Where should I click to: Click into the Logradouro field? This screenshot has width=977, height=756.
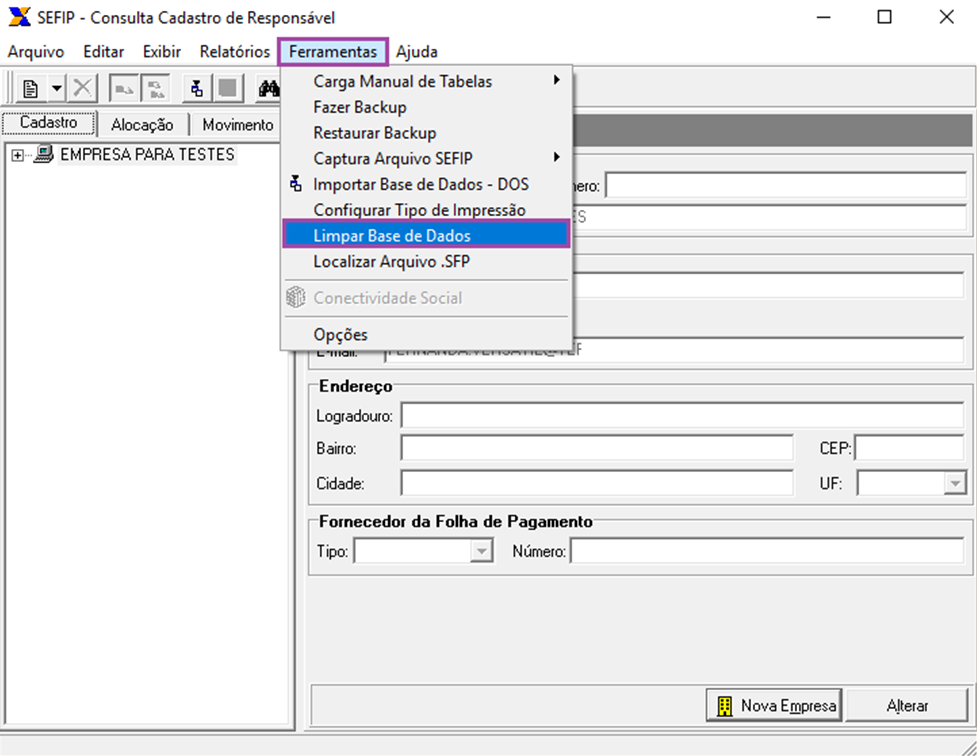click(x=682, y=415)
